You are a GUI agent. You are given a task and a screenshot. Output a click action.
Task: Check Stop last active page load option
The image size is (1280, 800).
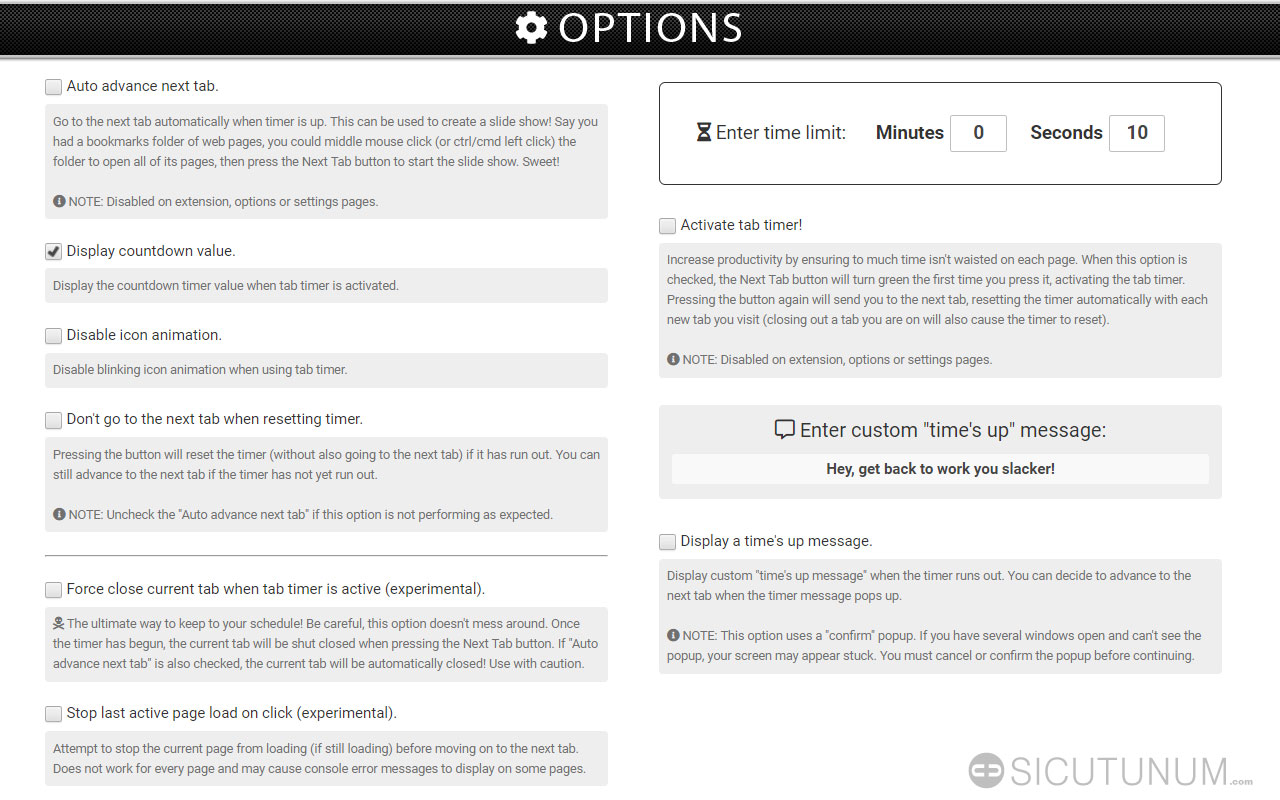point(54,714)
